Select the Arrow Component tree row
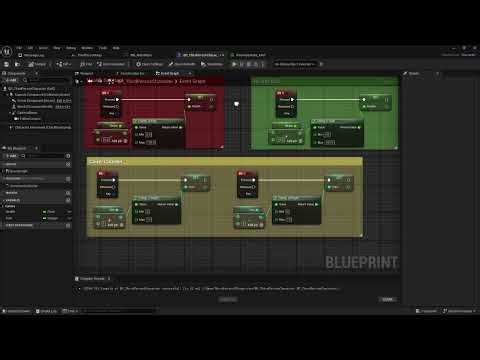This screenshot has height=360, width=480. (x=41, y=100)
